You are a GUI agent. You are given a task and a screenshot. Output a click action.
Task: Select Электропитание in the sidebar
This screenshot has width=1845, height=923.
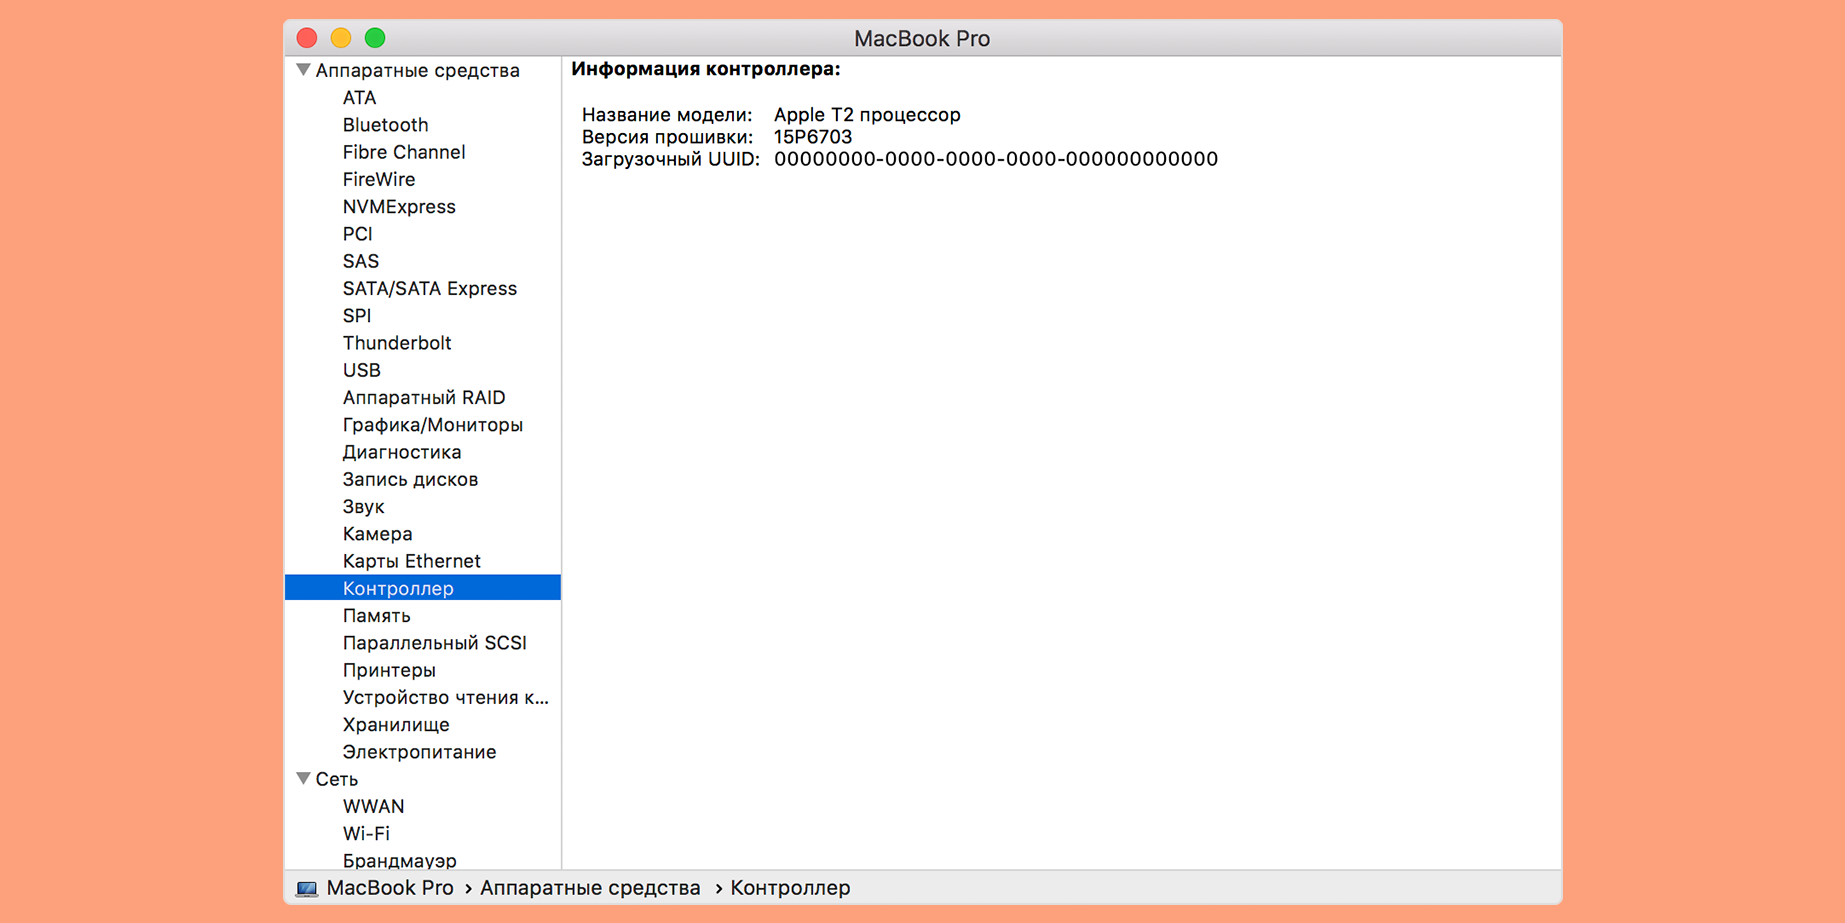coord(419,752)
